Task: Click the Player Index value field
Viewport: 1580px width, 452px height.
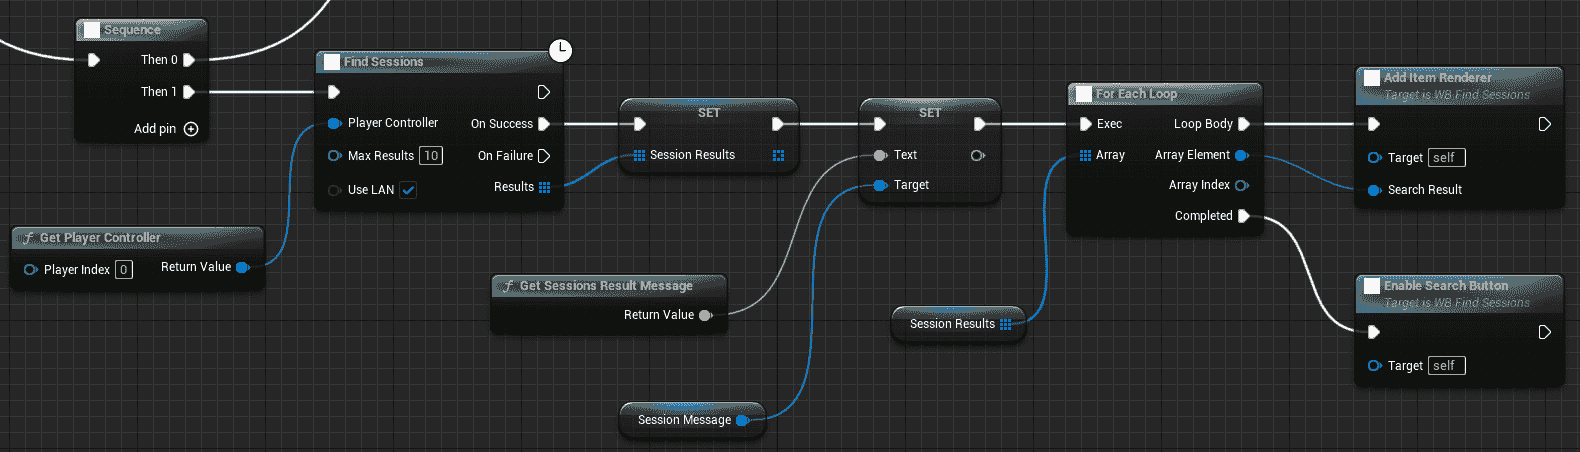Action: pyautogui.click(x=124, y=270)
